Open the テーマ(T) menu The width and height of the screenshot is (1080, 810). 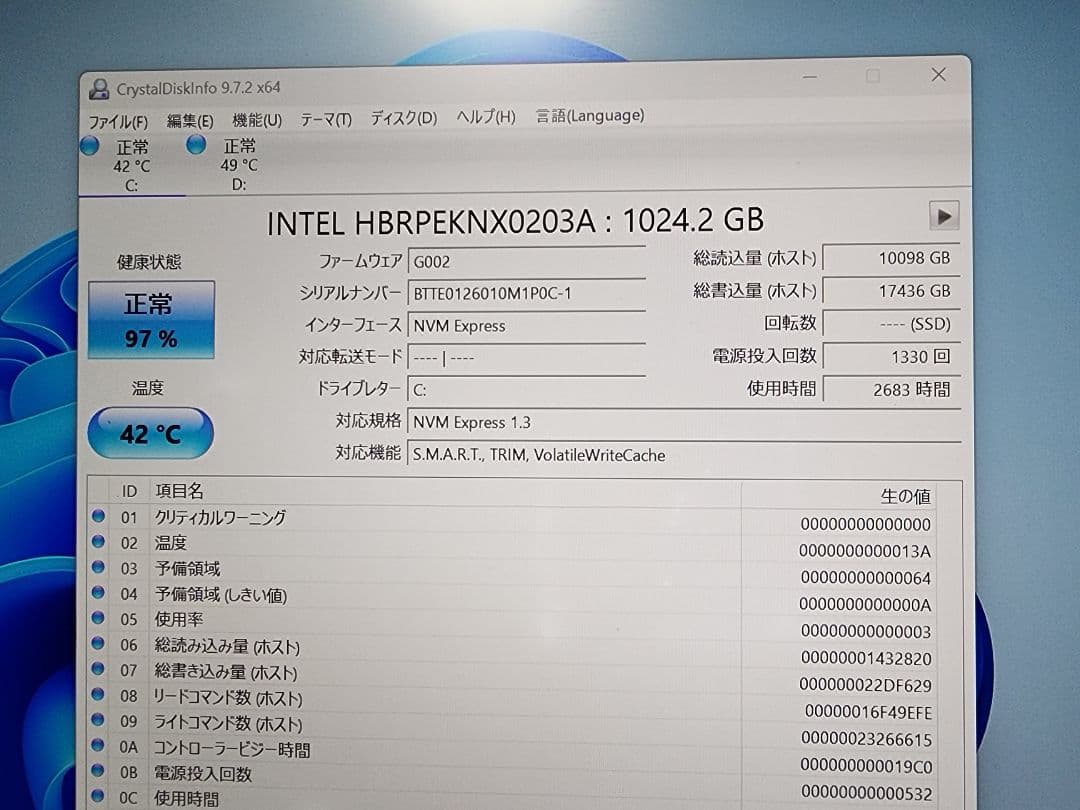(x=326, y=119)
